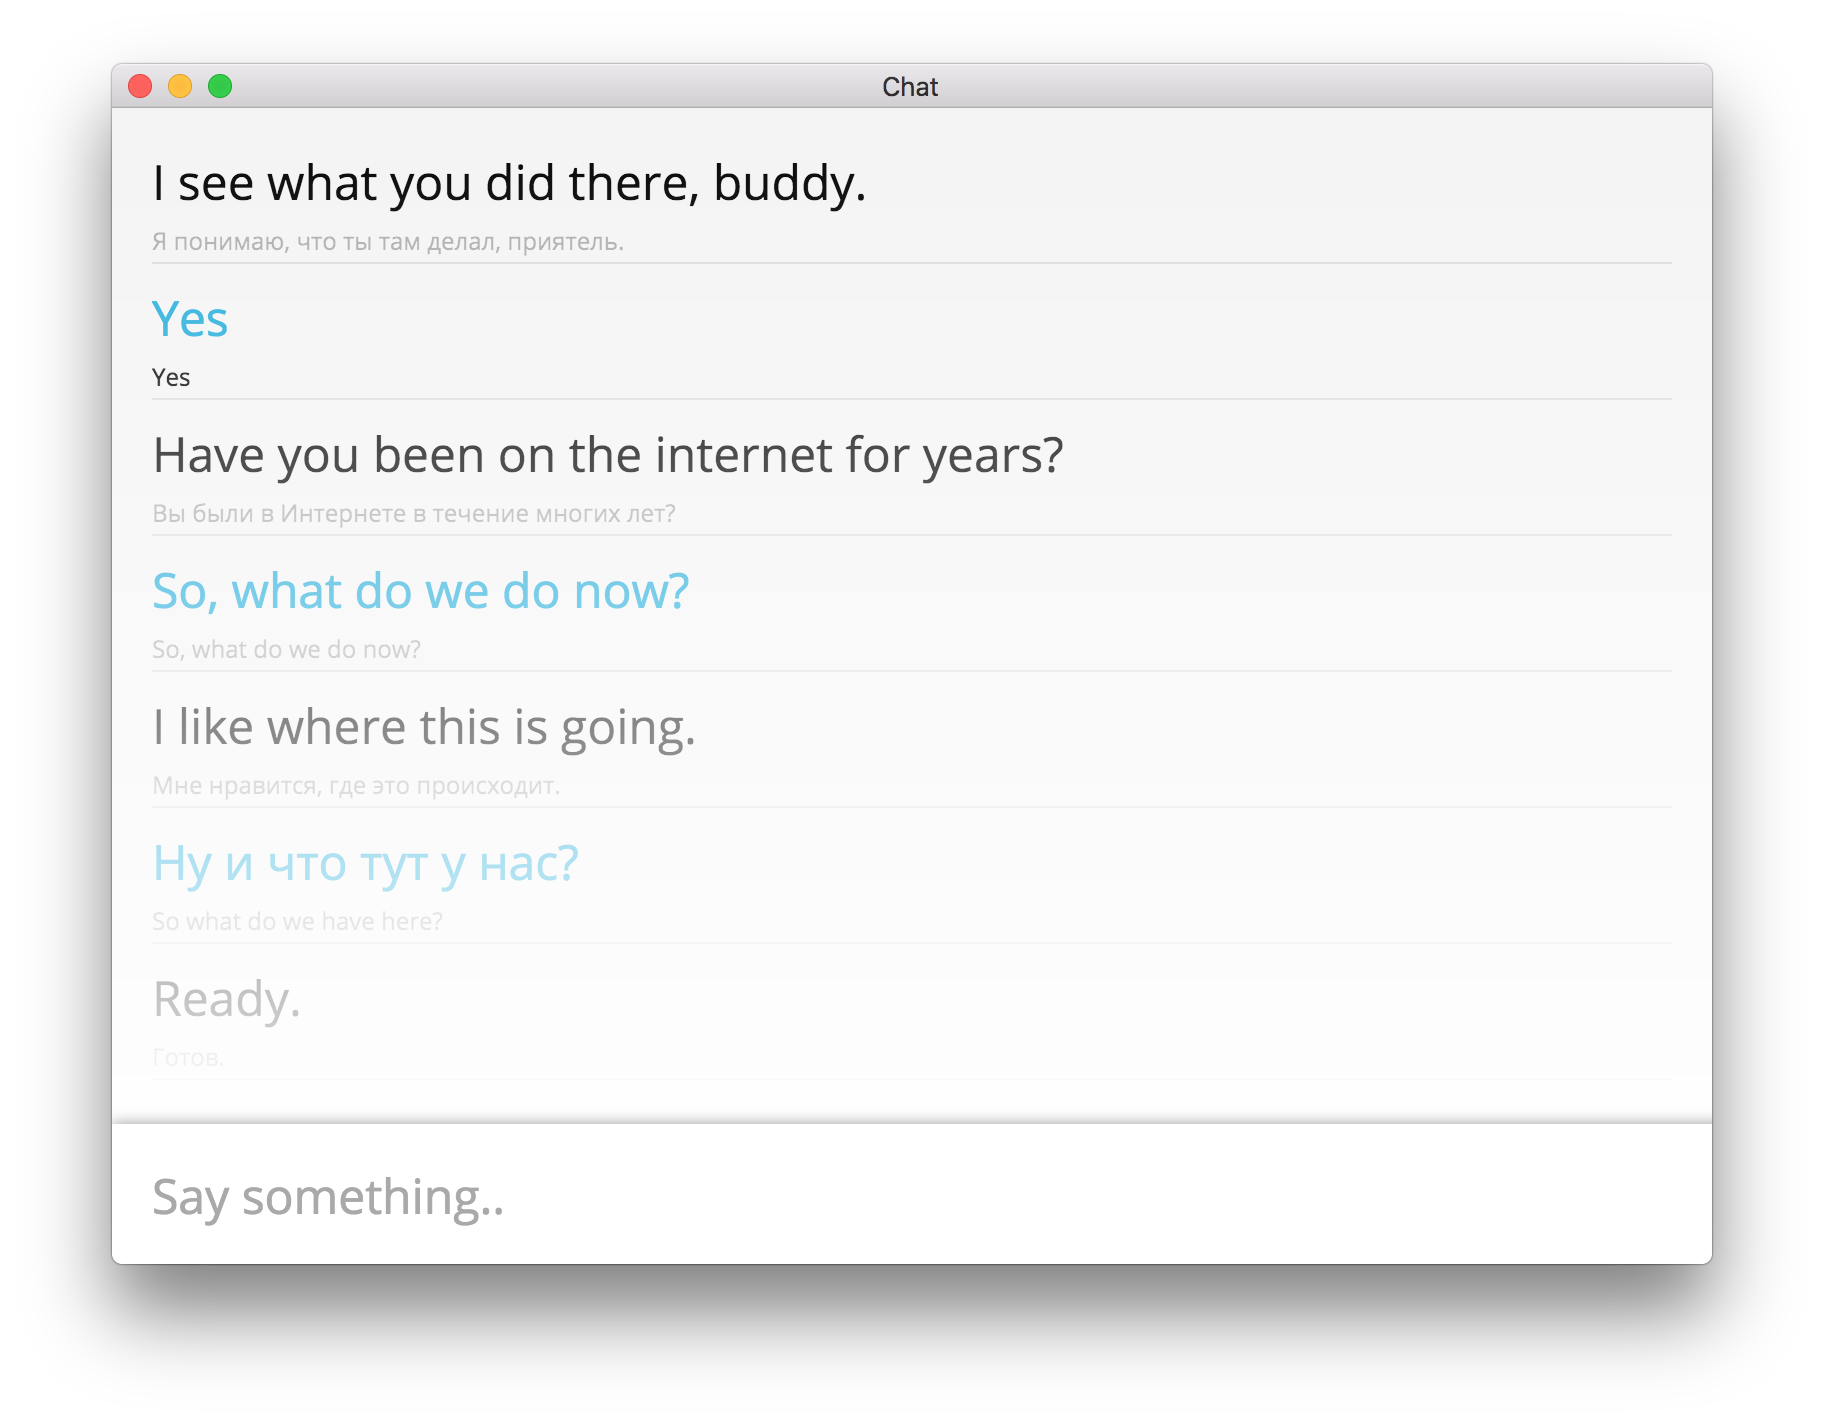Click the faded 'Готов.' translation

click(x=188, y=1058)
